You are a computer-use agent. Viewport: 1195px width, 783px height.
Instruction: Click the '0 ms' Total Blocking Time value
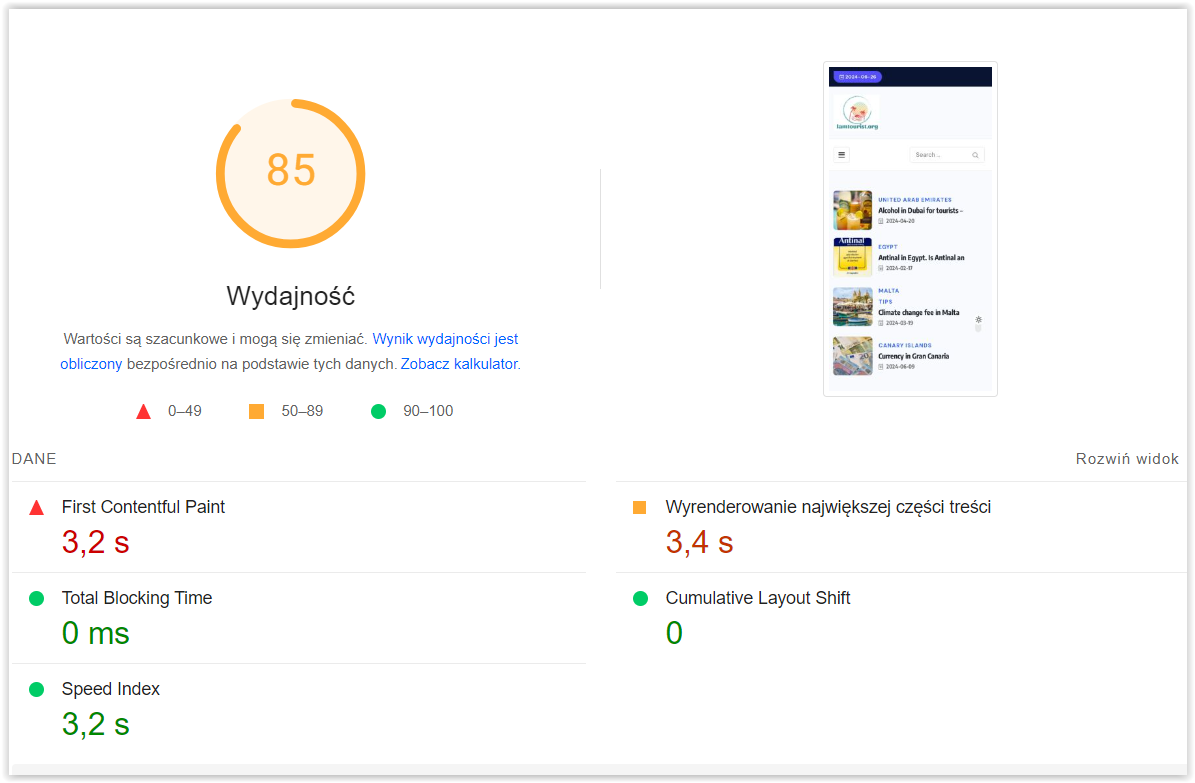coord(95,633)
